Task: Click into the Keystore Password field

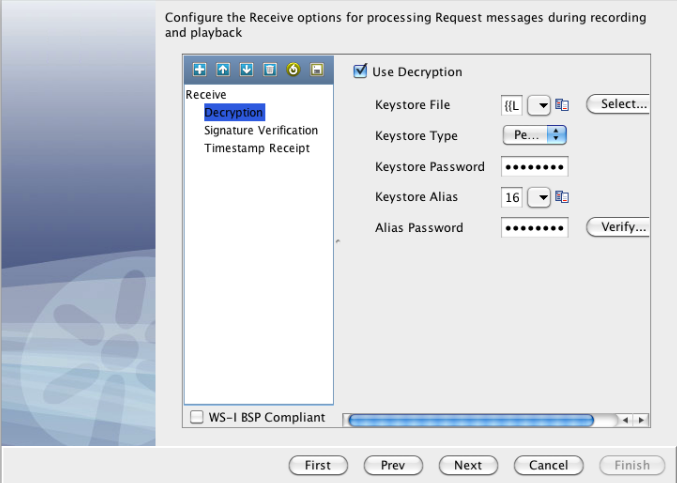Action: [x=534, y=166]
